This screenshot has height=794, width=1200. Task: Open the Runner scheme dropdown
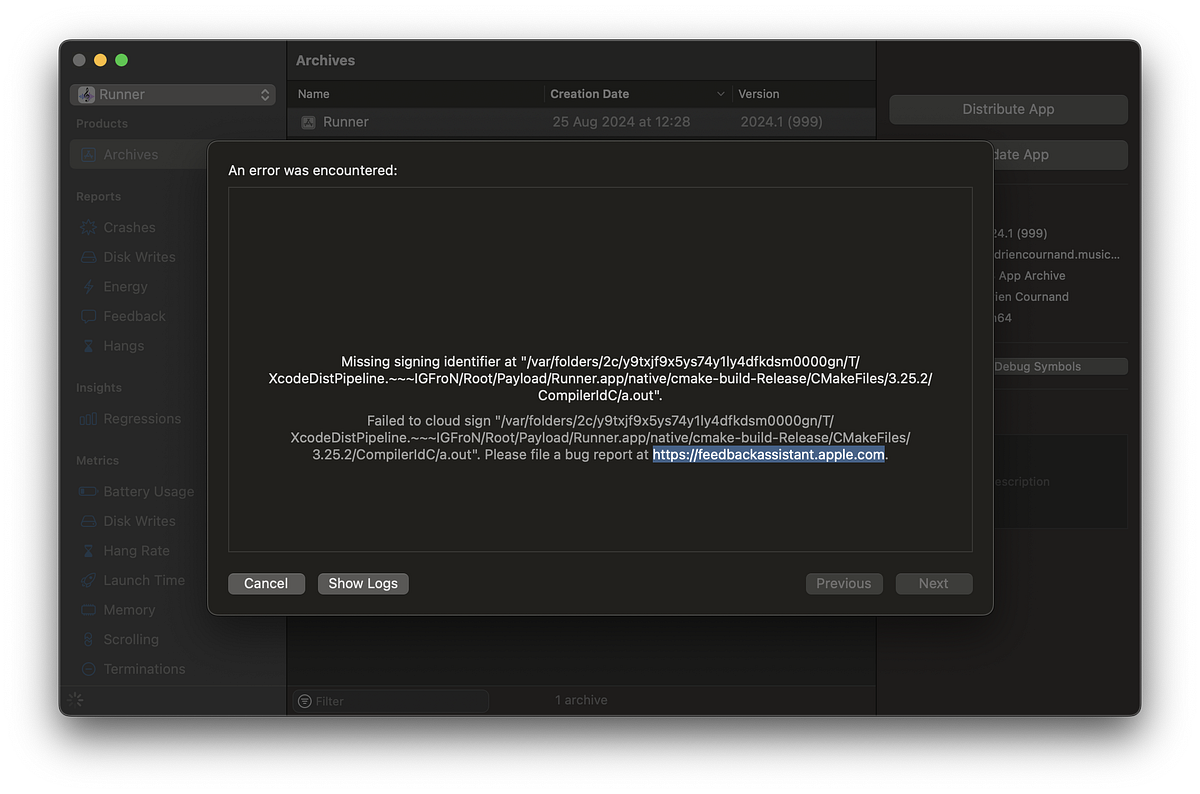pos(172,94)
